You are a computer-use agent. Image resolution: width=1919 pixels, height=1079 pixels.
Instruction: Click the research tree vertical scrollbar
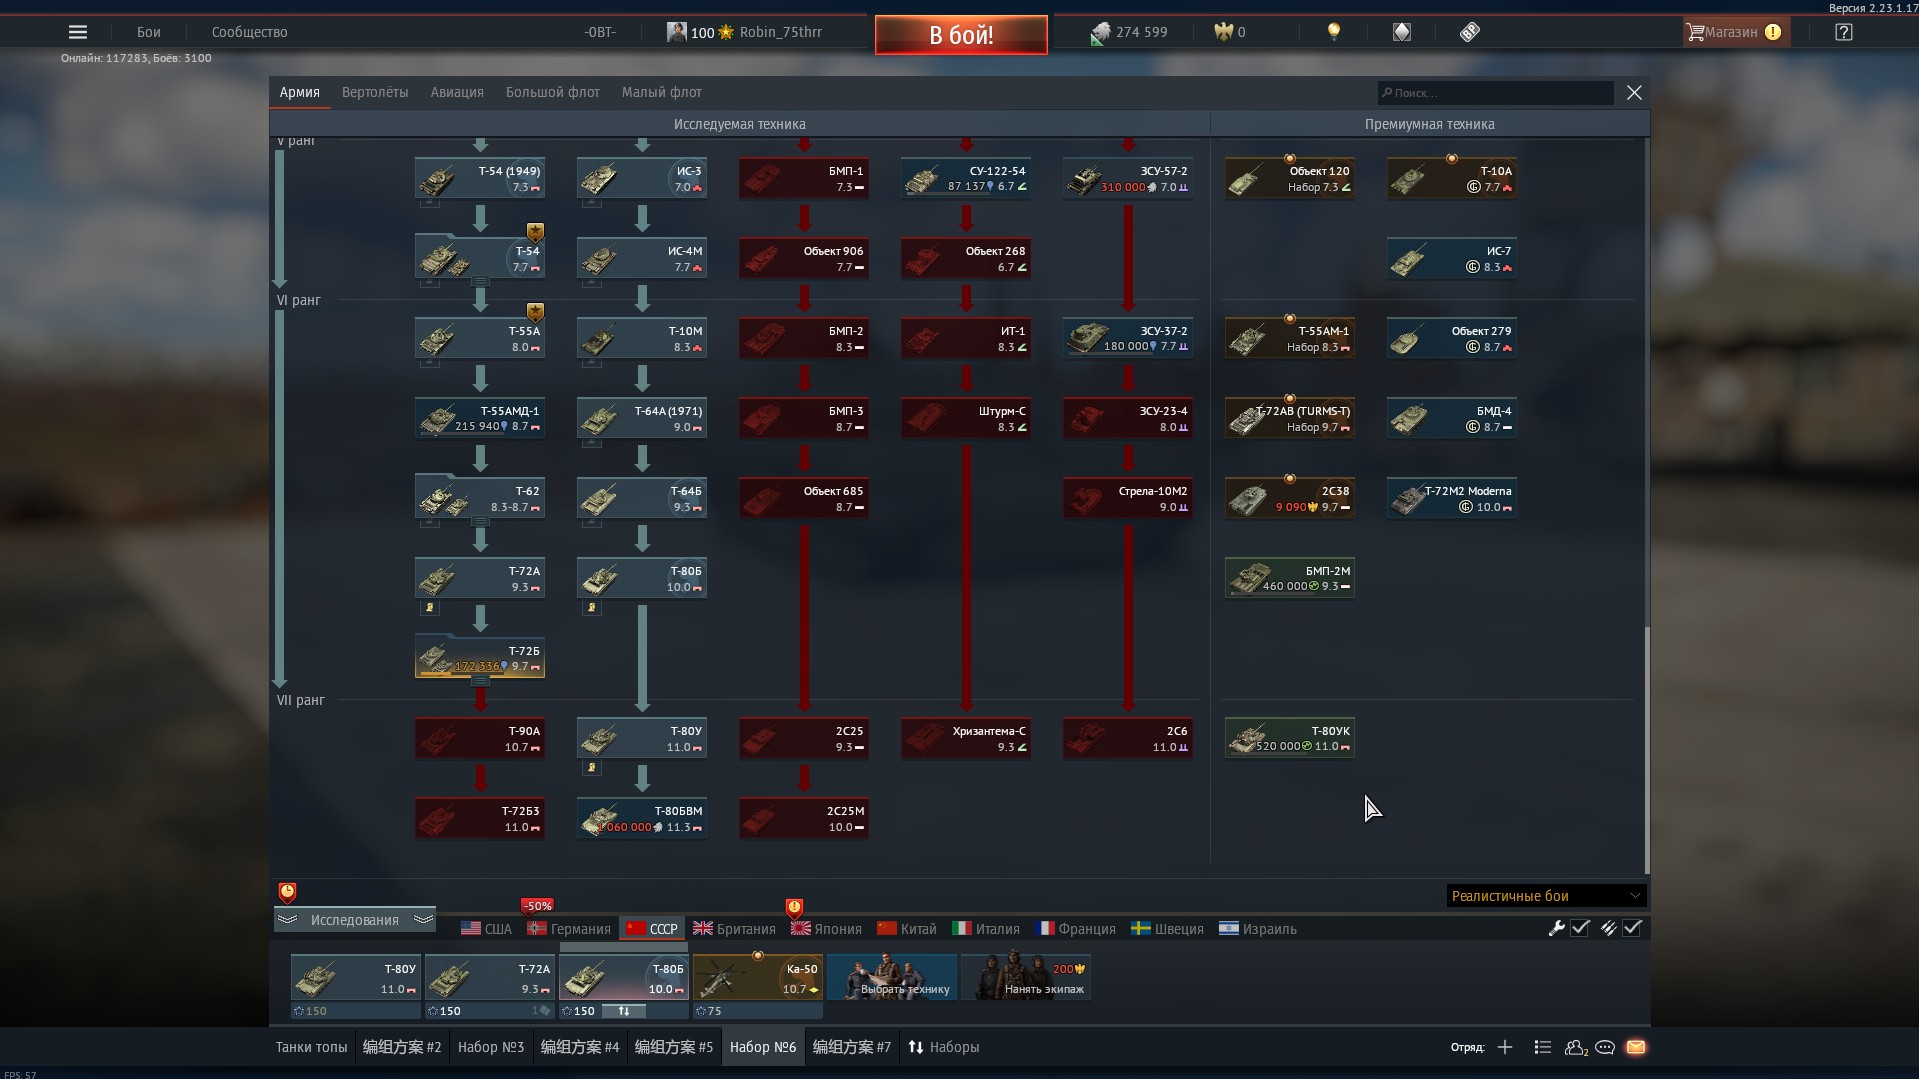pos(1646,750)
